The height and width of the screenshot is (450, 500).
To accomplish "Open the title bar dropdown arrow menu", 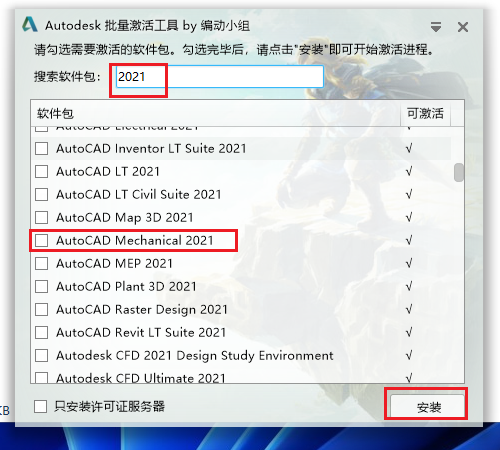I will click(x=436, y=27).
